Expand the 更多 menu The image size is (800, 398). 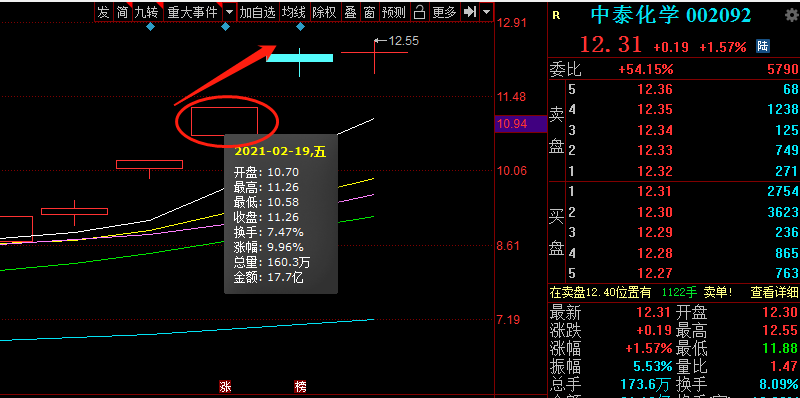tap(444, 12)
